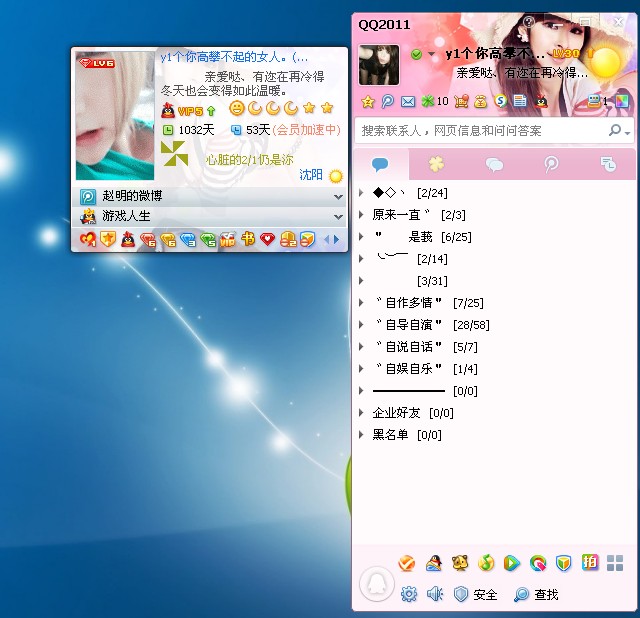This screenshot has width=640, height=618.
Task: Launch PC Manager shield icon in bottom app row
Action: click(564, 563)
